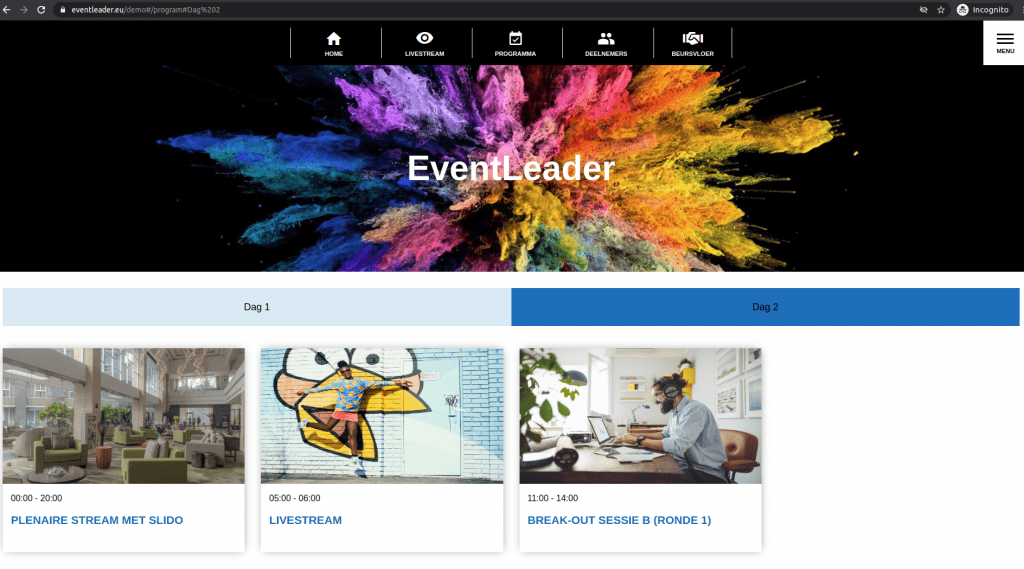The image size is (1024, 569).
Task: Click the browser forward arrow
Action: point(24,10)
